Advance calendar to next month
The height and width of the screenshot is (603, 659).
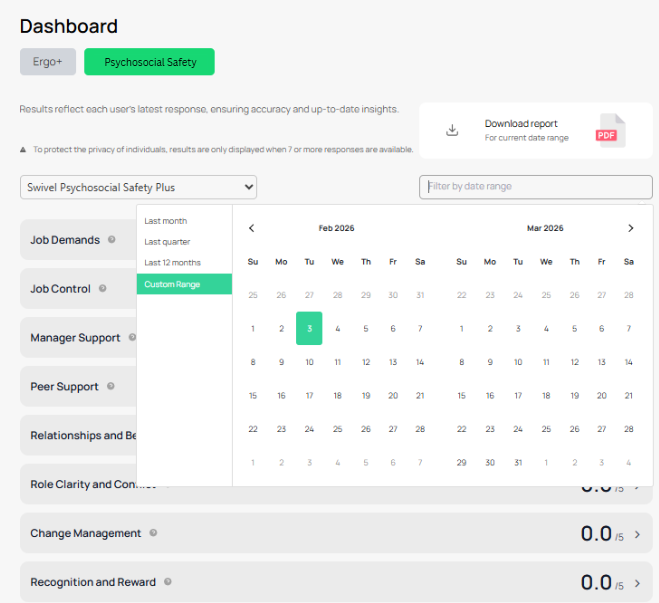(x=630, y=228)
